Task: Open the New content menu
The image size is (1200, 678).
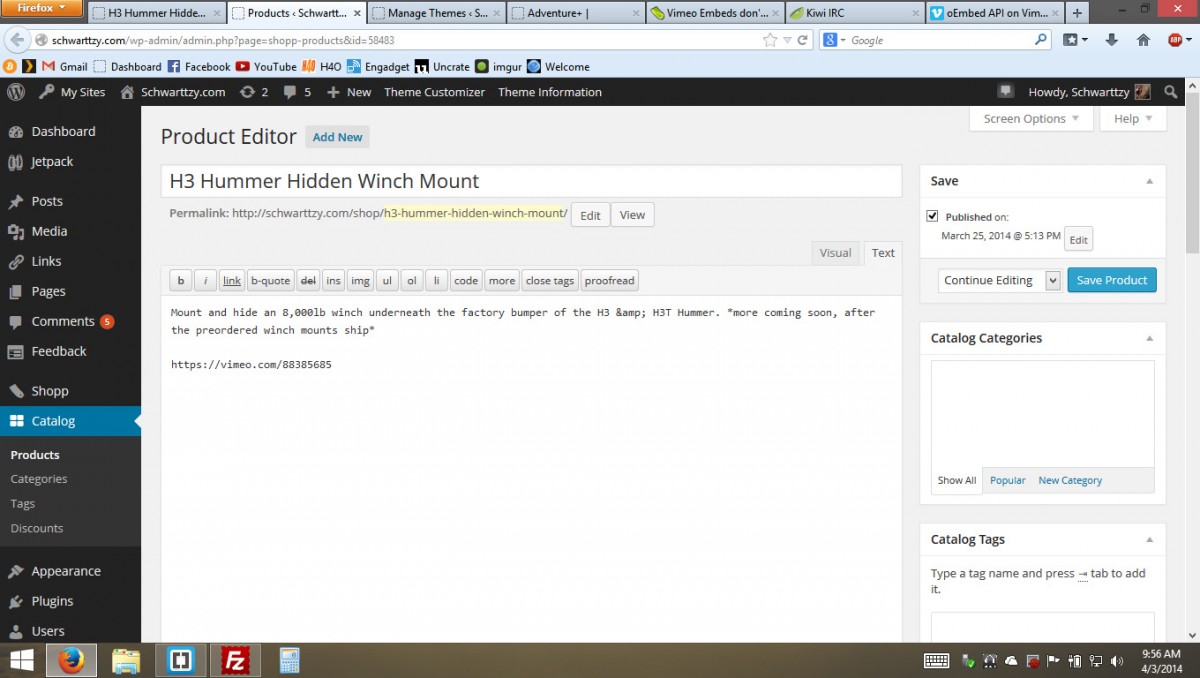Action: pos(349,92)
